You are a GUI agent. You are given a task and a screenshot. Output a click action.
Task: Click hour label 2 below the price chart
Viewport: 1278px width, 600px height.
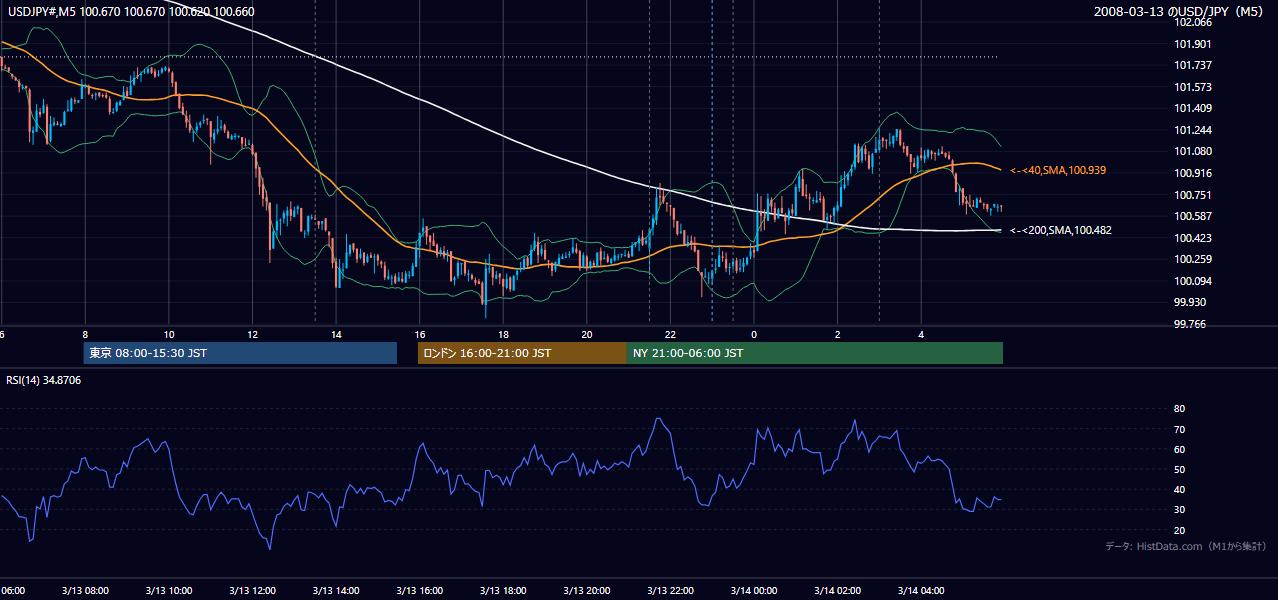(838, 335)
